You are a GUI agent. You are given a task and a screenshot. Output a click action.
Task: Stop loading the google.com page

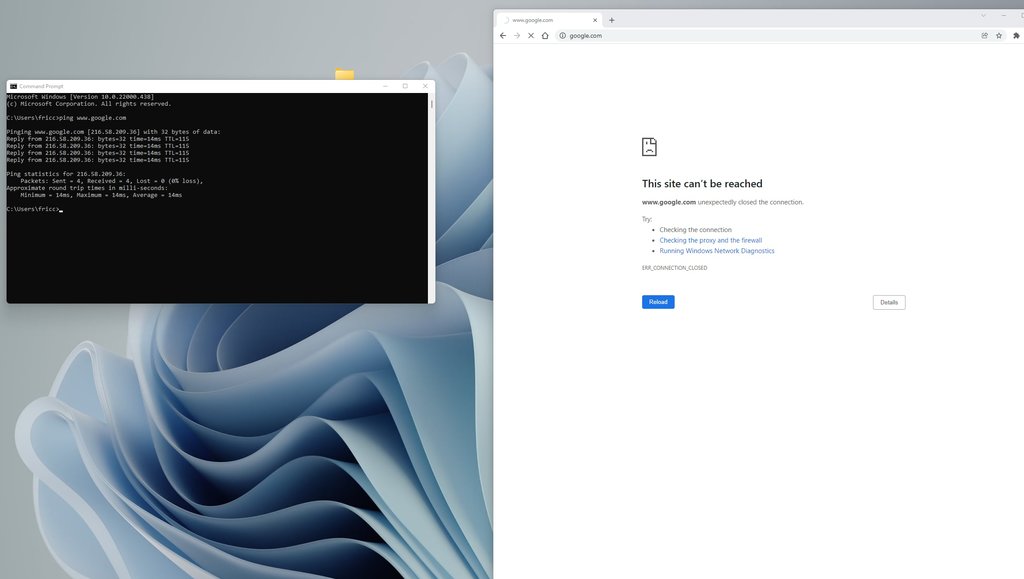point(530,36)
